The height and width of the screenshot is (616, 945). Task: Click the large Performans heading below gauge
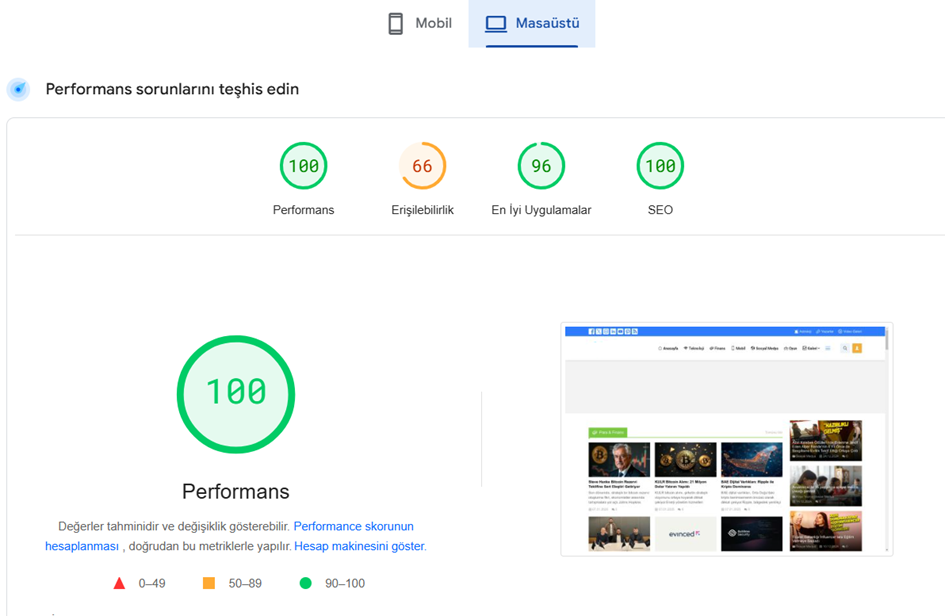[236, 491]
